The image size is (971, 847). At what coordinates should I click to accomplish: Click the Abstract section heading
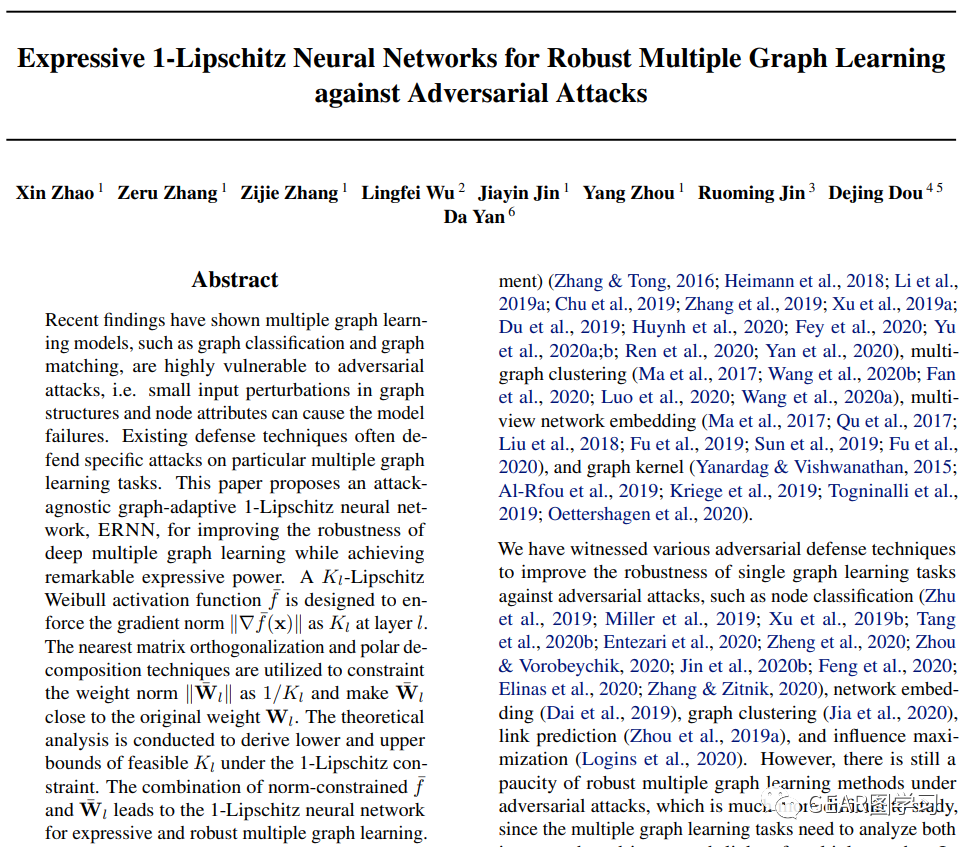[x=235, y=280]
